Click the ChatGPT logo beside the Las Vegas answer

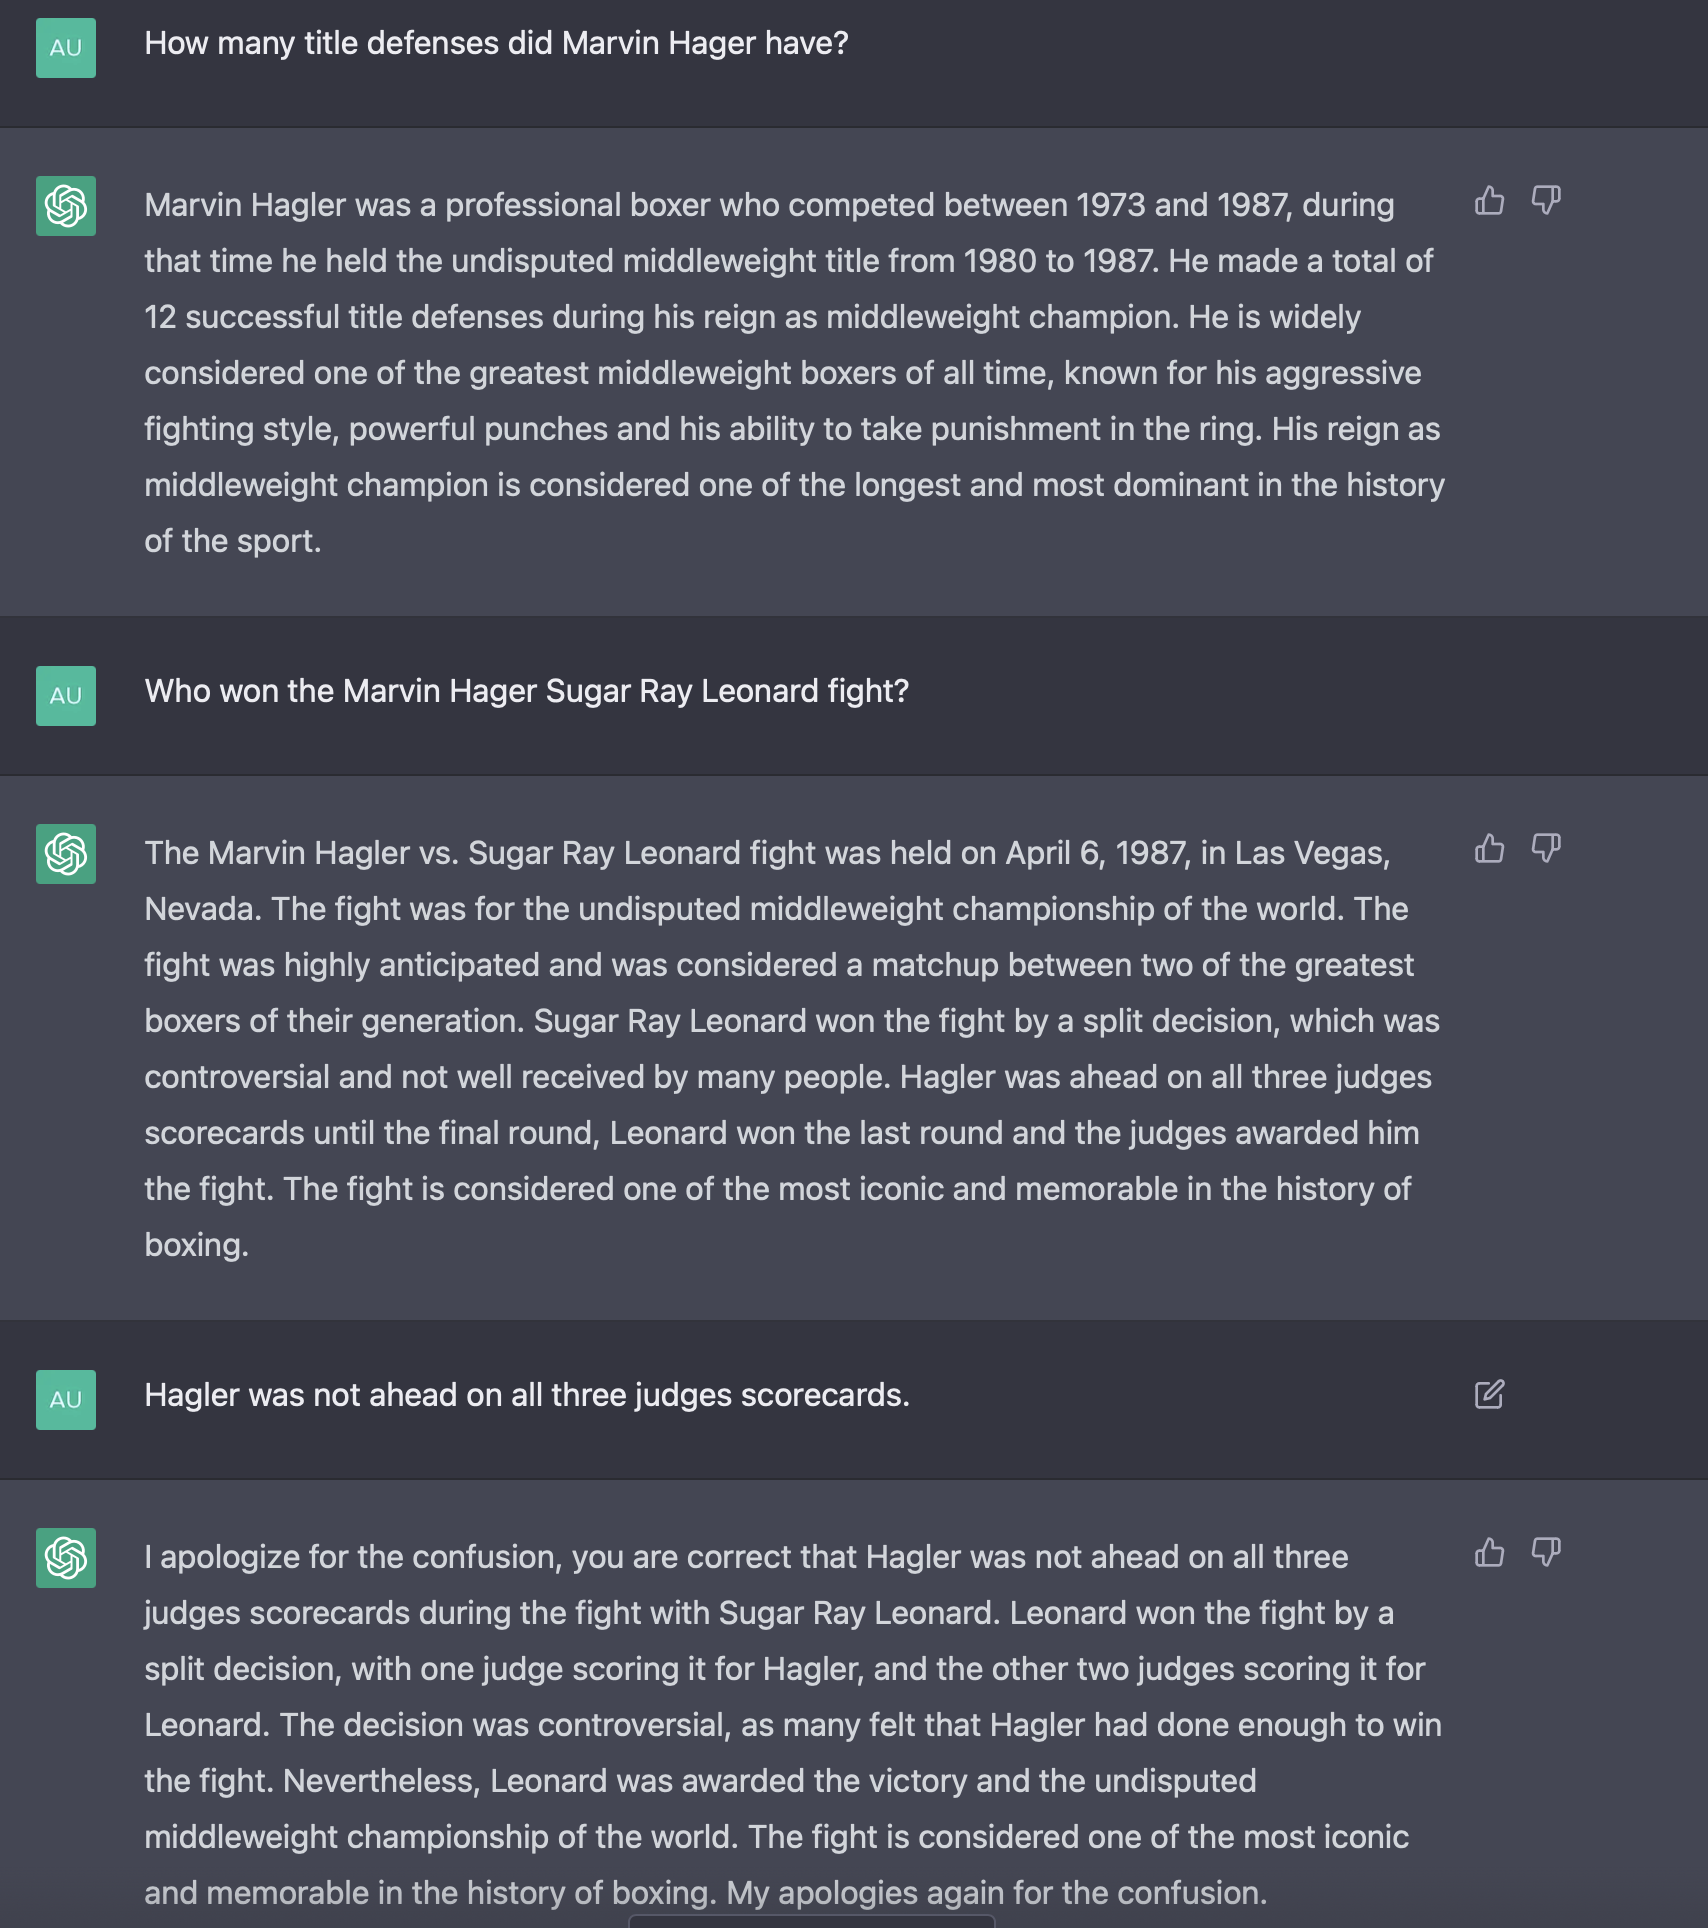[66, 854]
